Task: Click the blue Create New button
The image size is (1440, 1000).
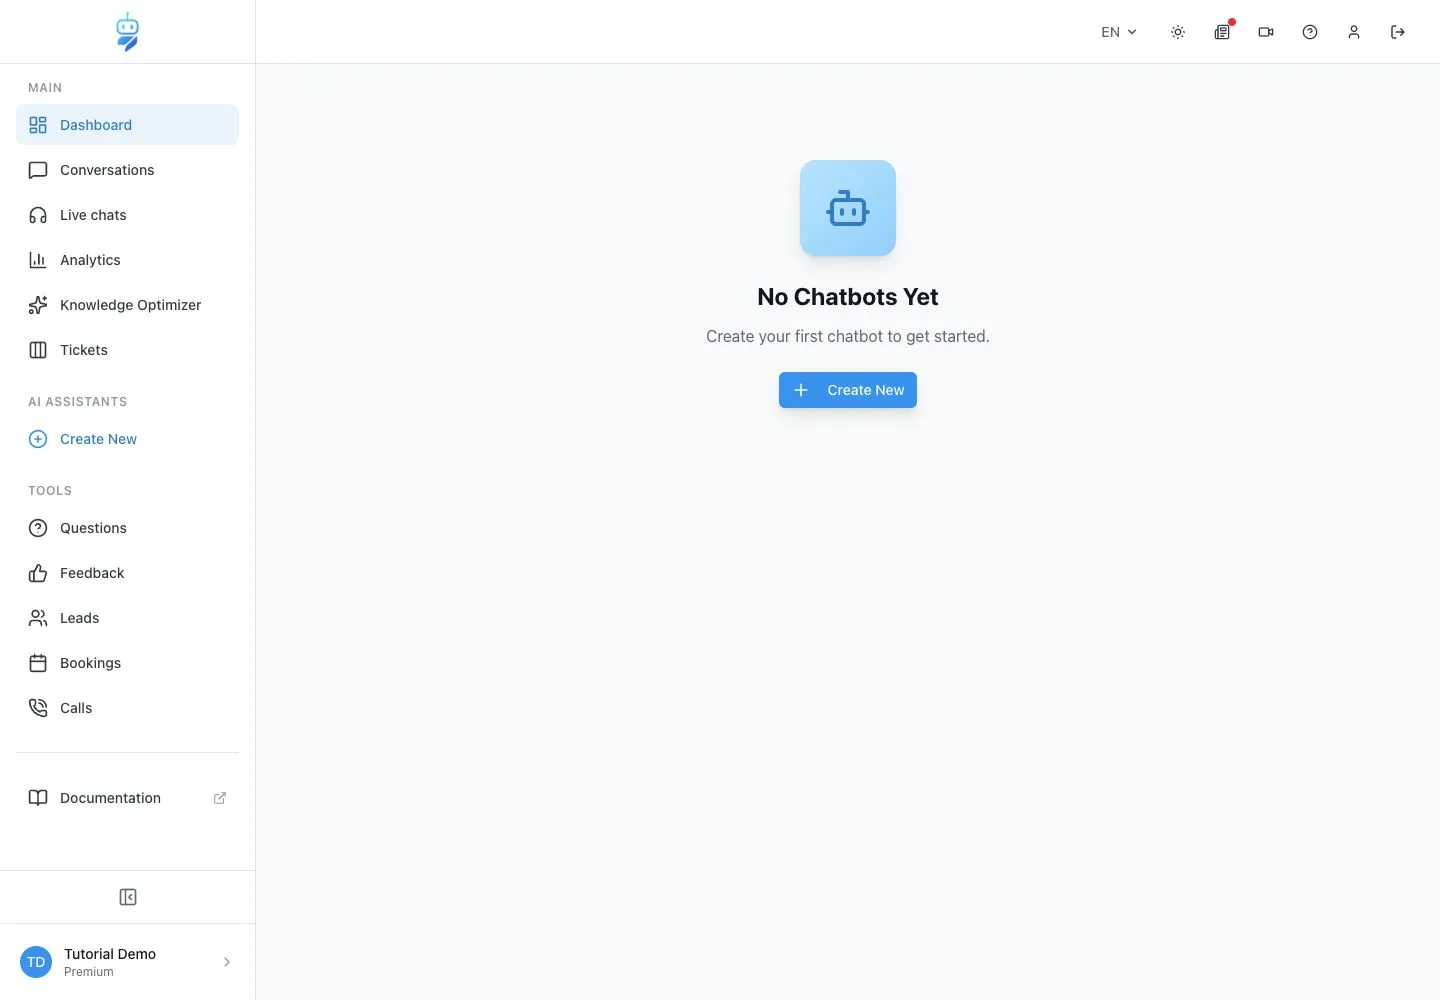Action: pyautogui.click(x=848, y=390)
